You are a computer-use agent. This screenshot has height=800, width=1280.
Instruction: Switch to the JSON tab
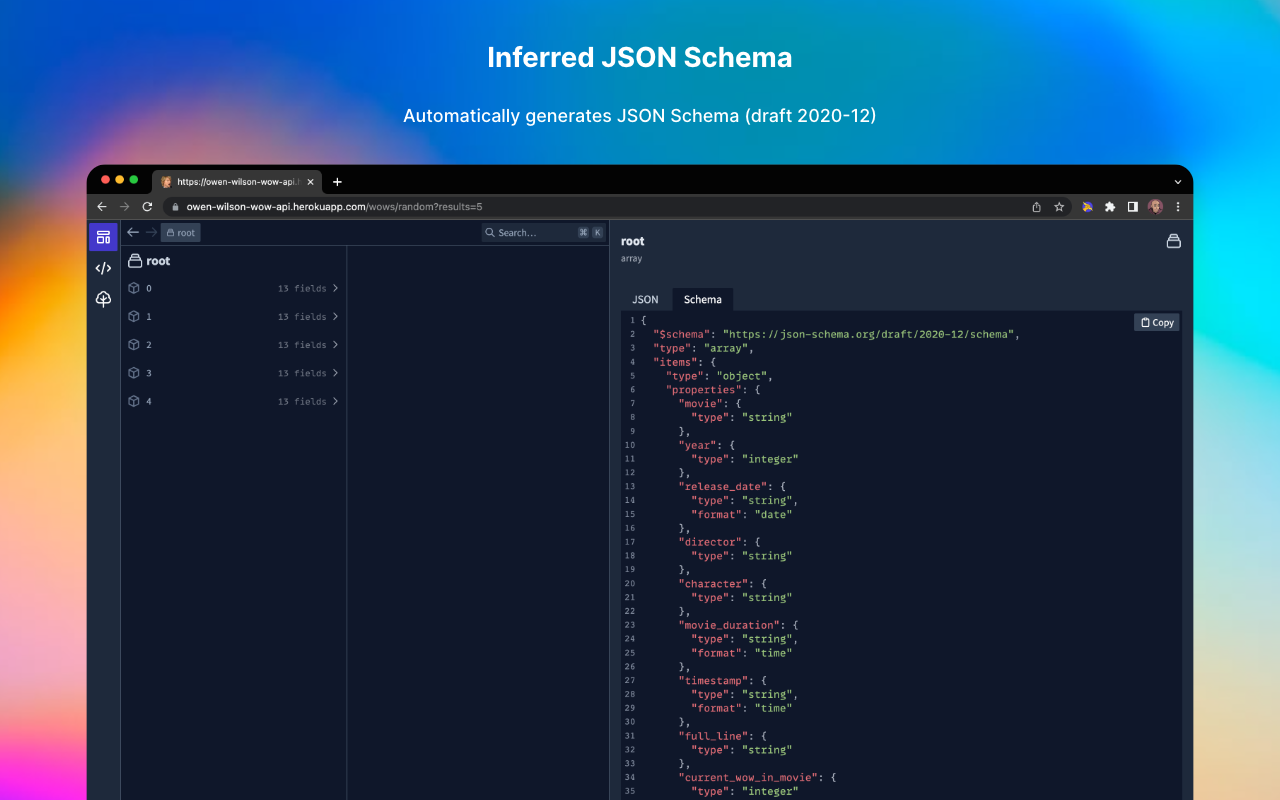pos(645,299)
